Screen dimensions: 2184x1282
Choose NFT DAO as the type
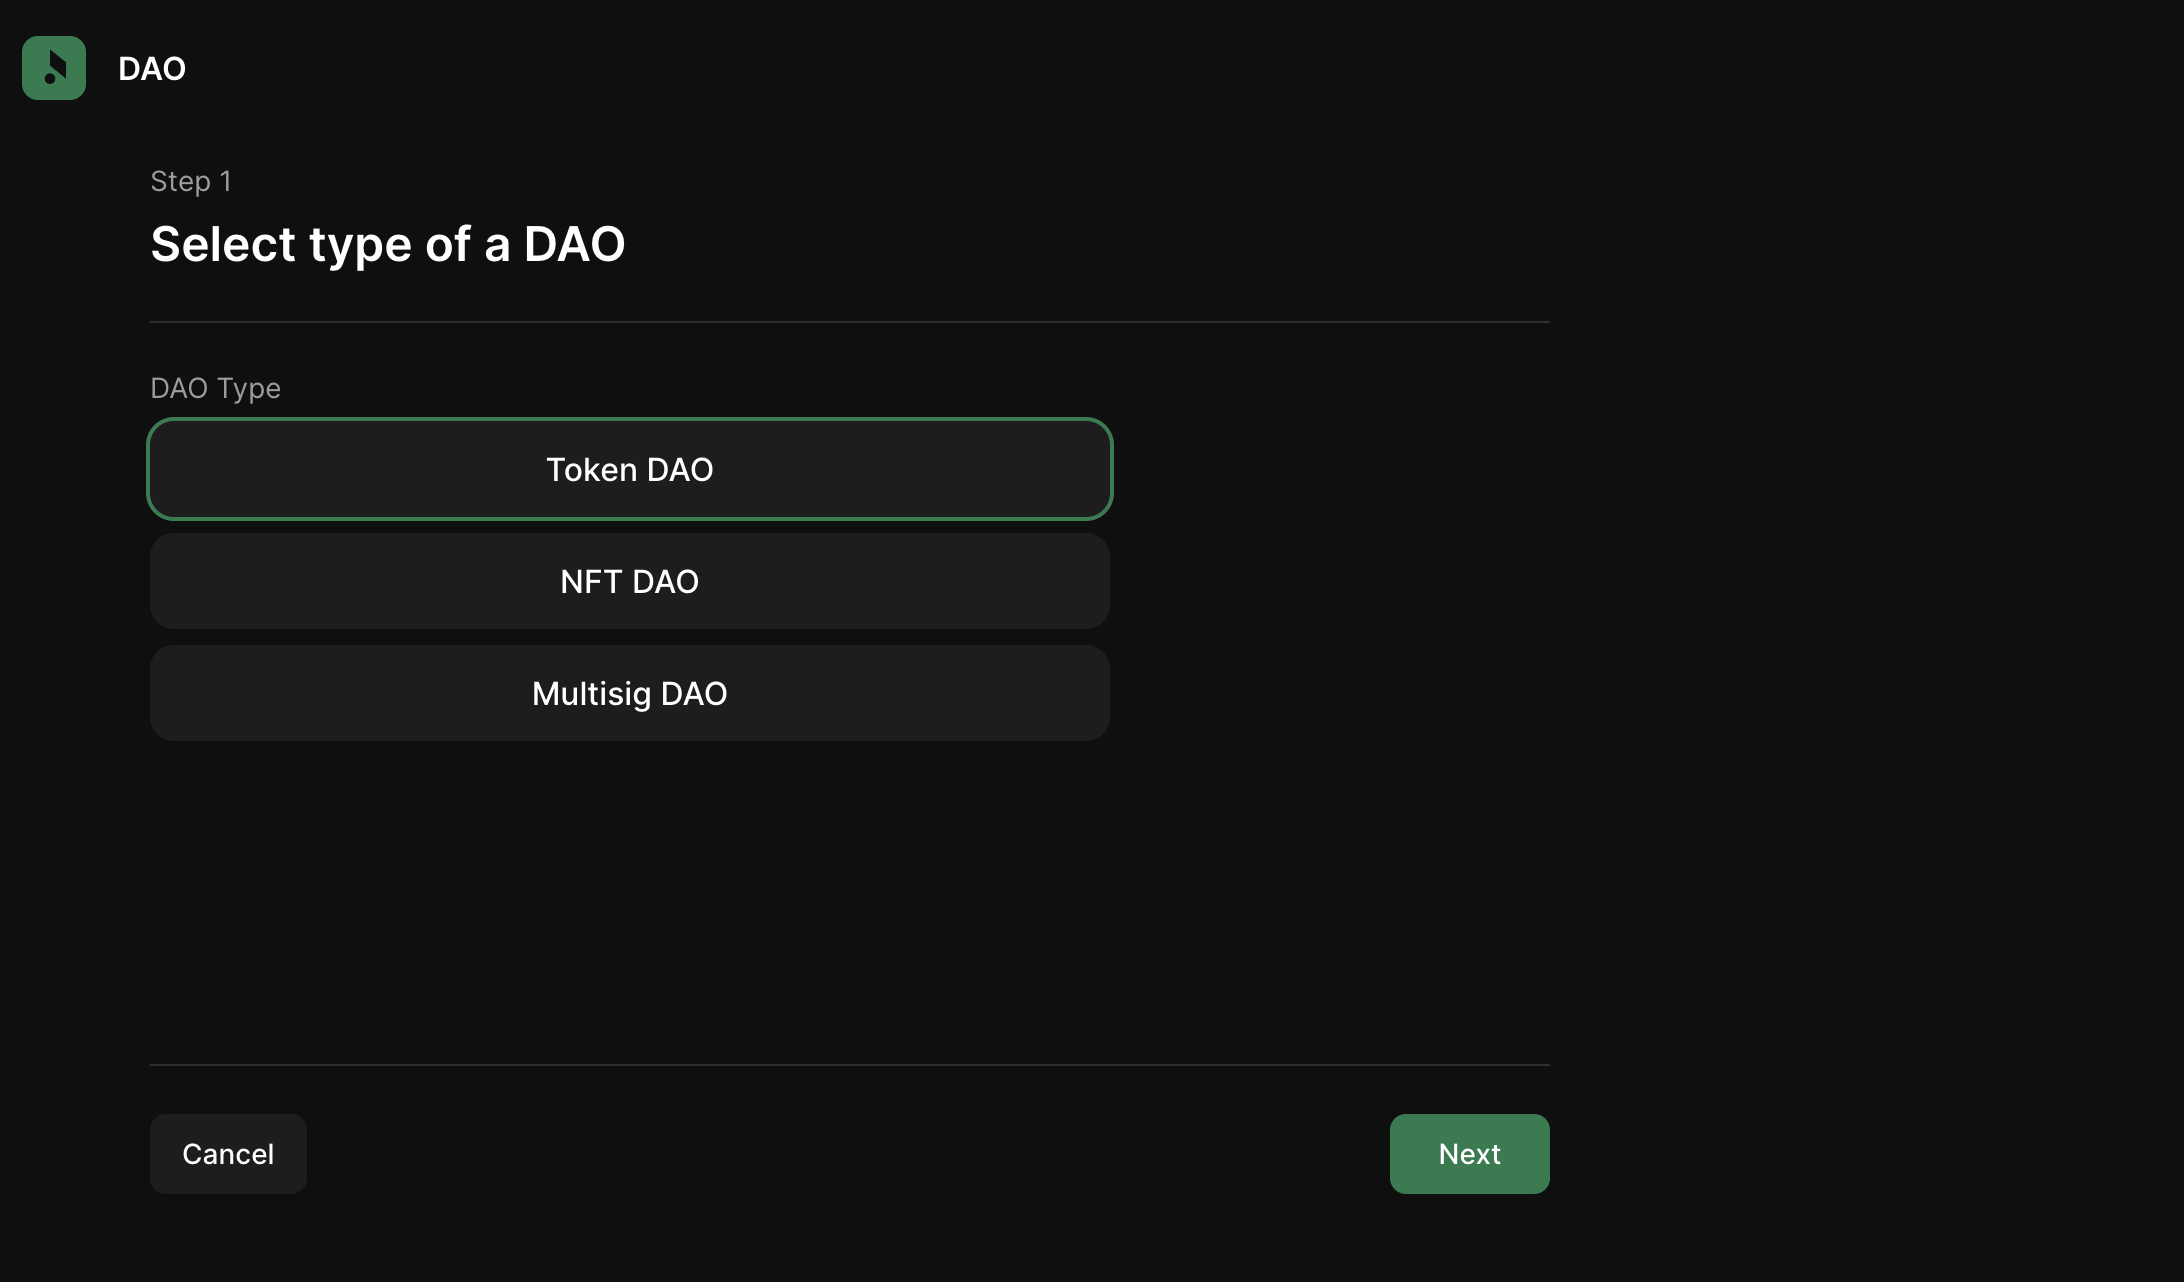click(x=630, y=581)
